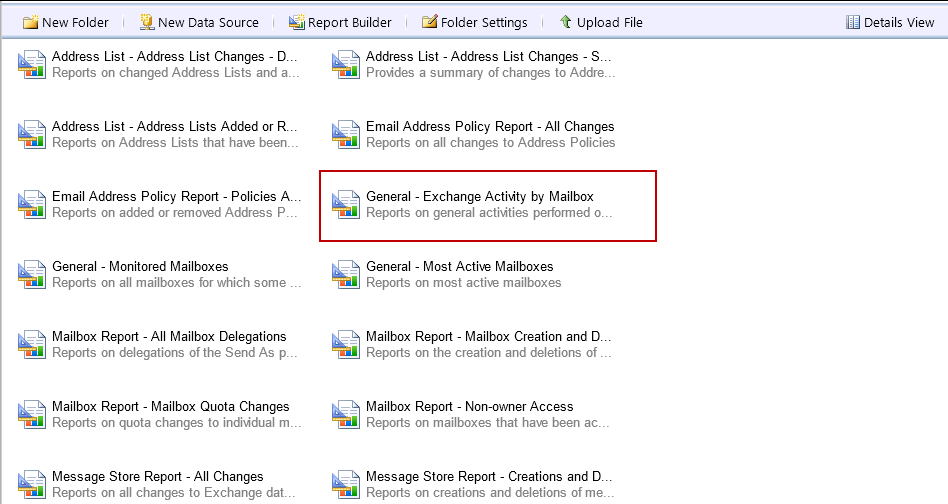Image resolution: width=948 pixels, height=504 pixels.
Task: Open Mailbox Report - Mailbox Quota Changes
Action: (170, 407)
